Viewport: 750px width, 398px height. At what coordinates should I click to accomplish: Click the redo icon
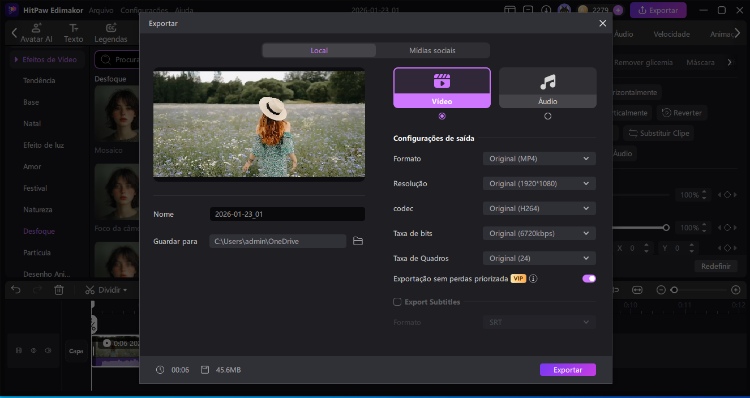(37, 290)
